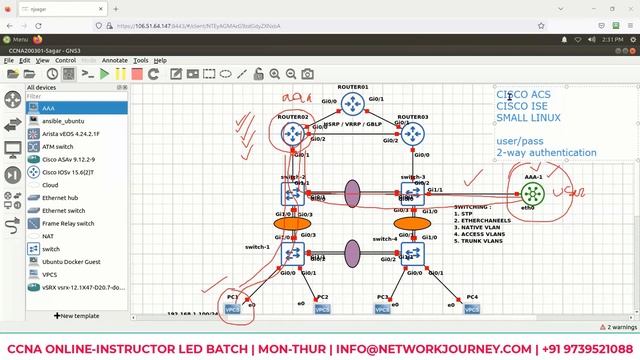Open the View menu
Image resolution: width=640 pixels, height=360 pixels.
(x=42, y=60)
